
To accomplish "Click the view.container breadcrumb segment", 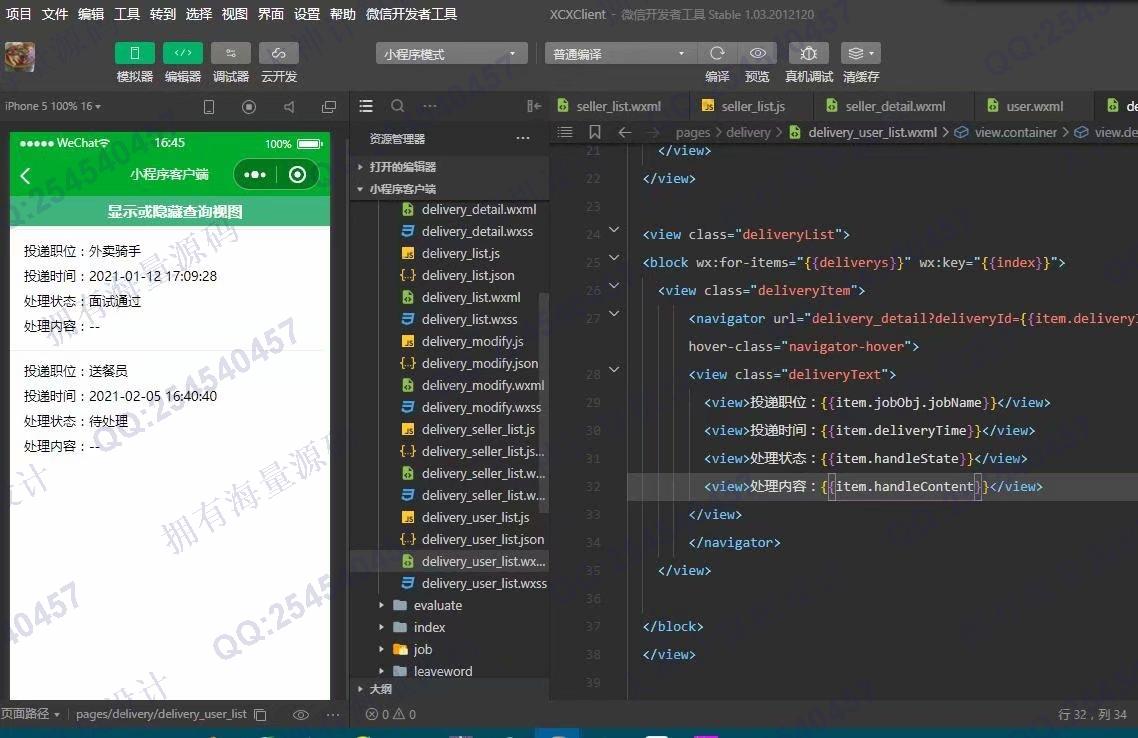I will [1015, 132].
